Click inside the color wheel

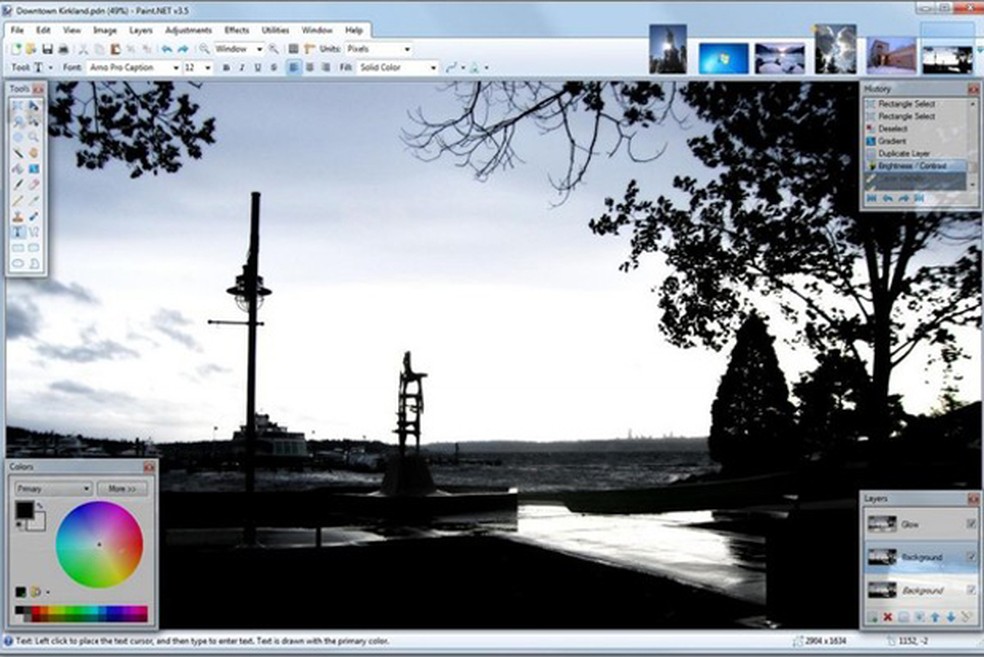(99, 544)
